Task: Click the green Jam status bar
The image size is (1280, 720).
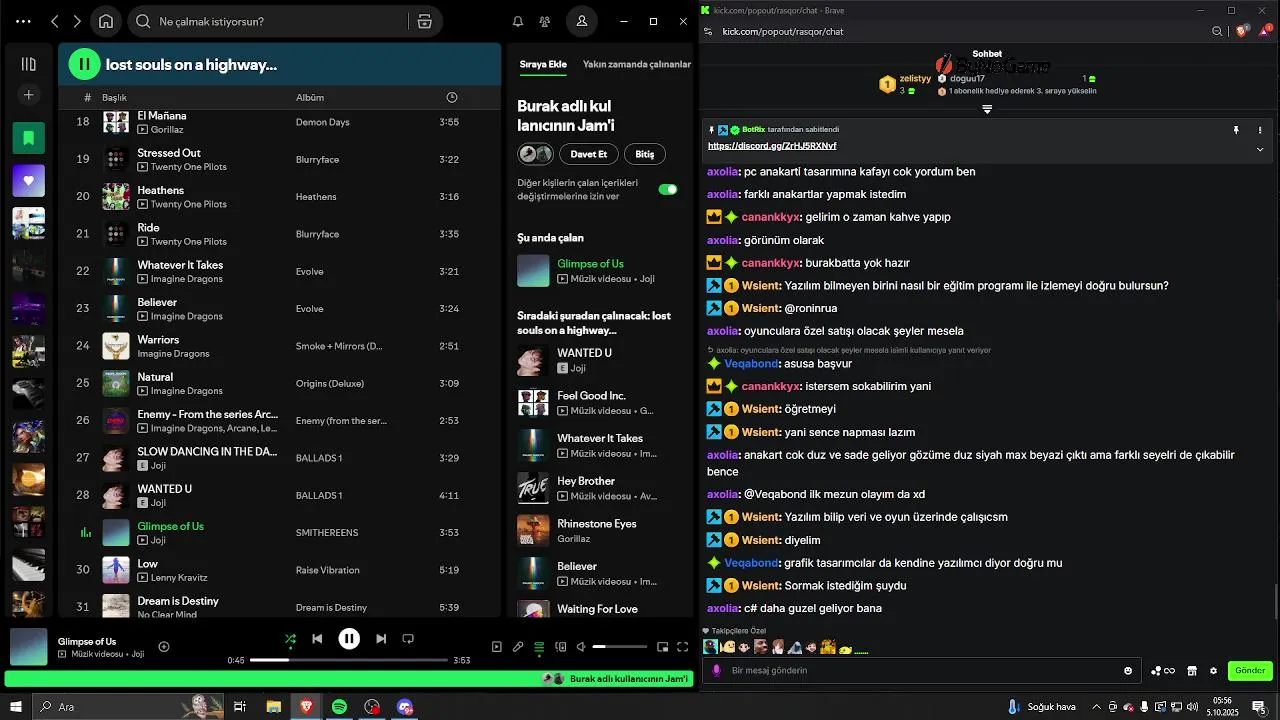Action: (347, 679)
